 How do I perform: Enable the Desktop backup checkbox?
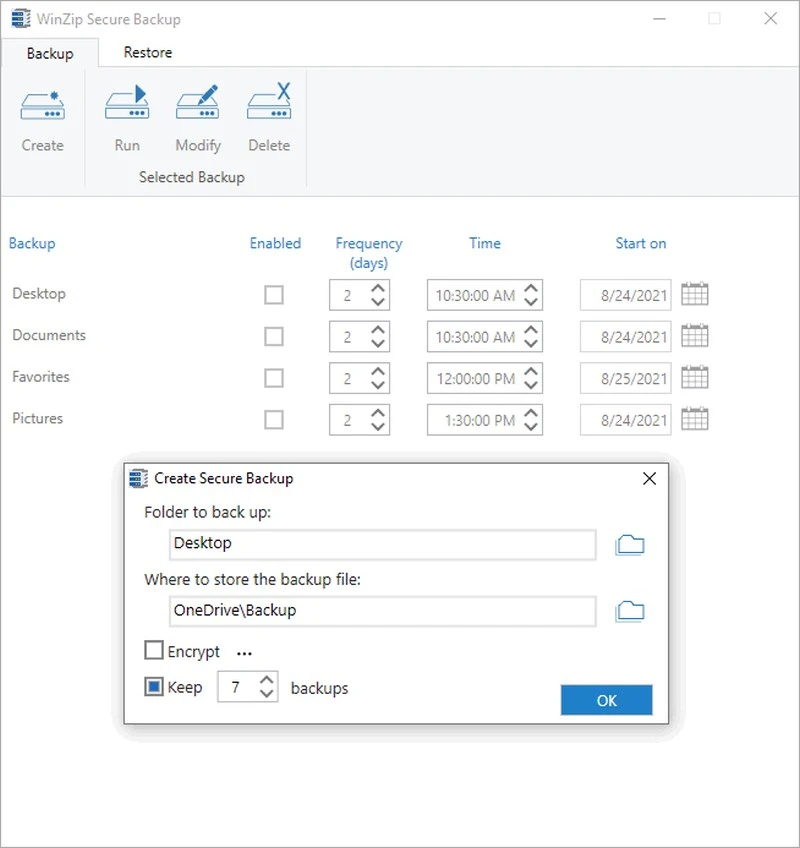(275, 294)
